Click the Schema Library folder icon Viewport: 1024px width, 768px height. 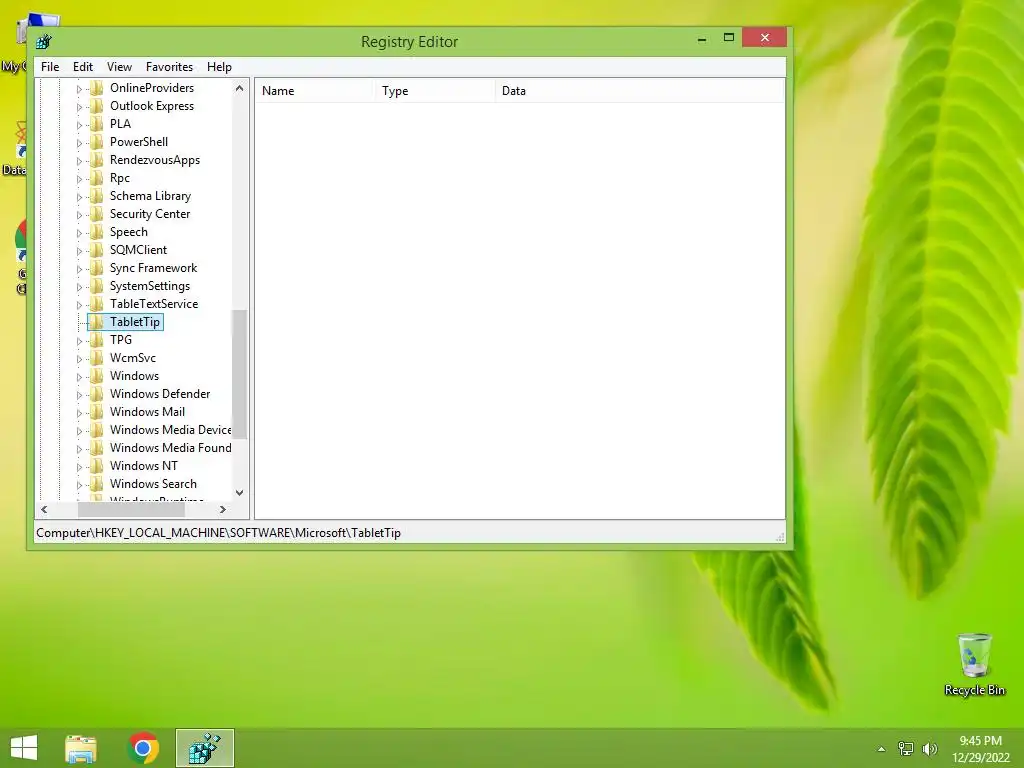click(x=97, y=196)
